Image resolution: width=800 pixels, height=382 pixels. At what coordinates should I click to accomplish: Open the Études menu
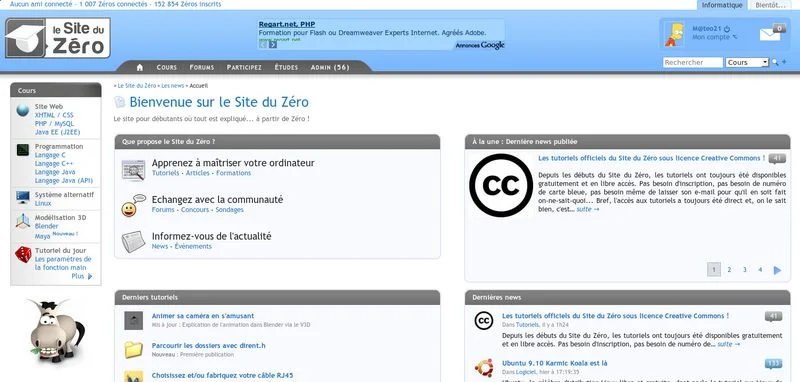coord(286,67)
